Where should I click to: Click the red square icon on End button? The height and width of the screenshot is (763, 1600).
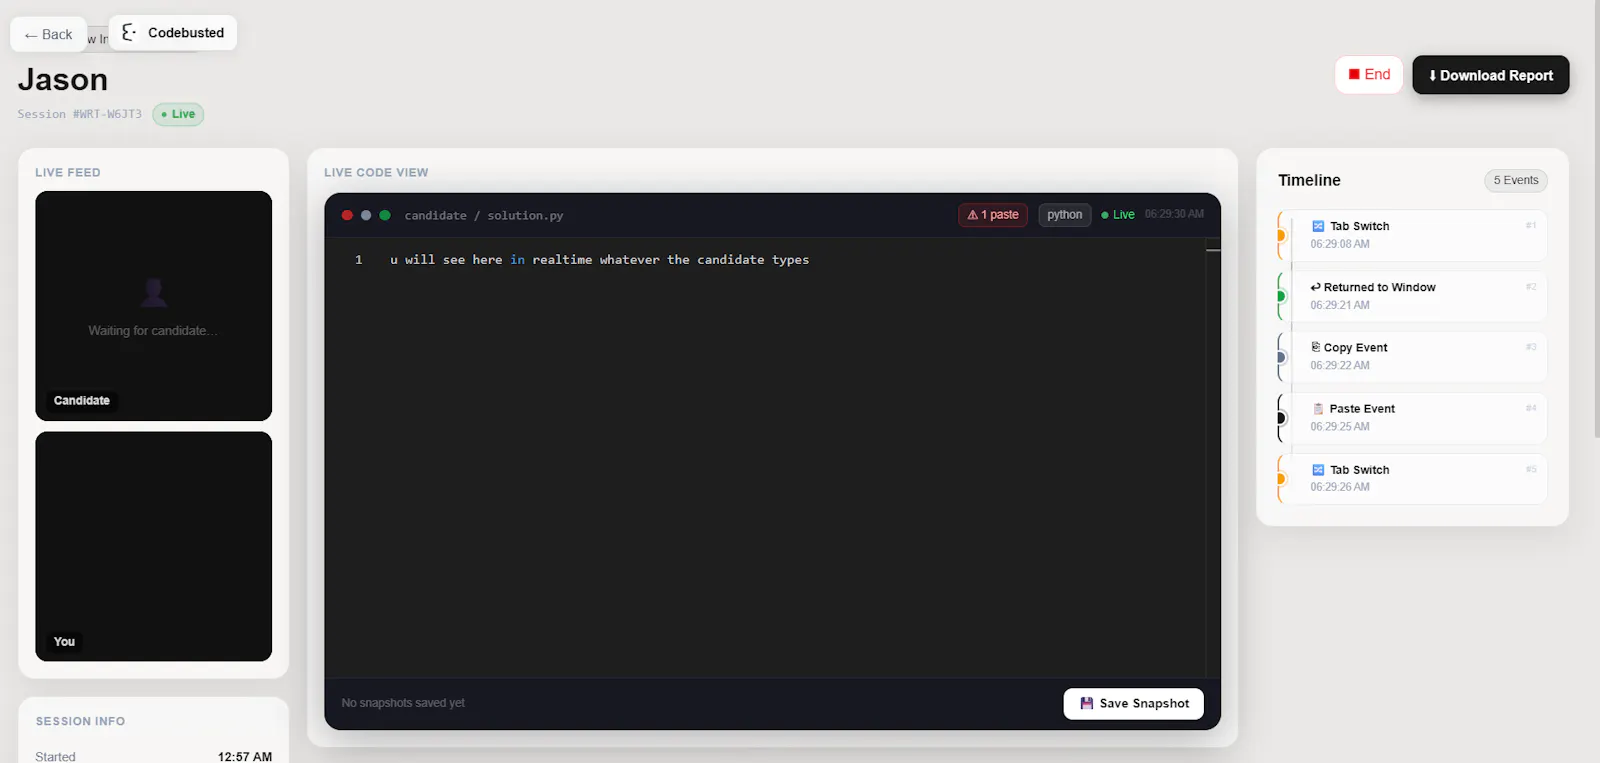[1354, 75]
